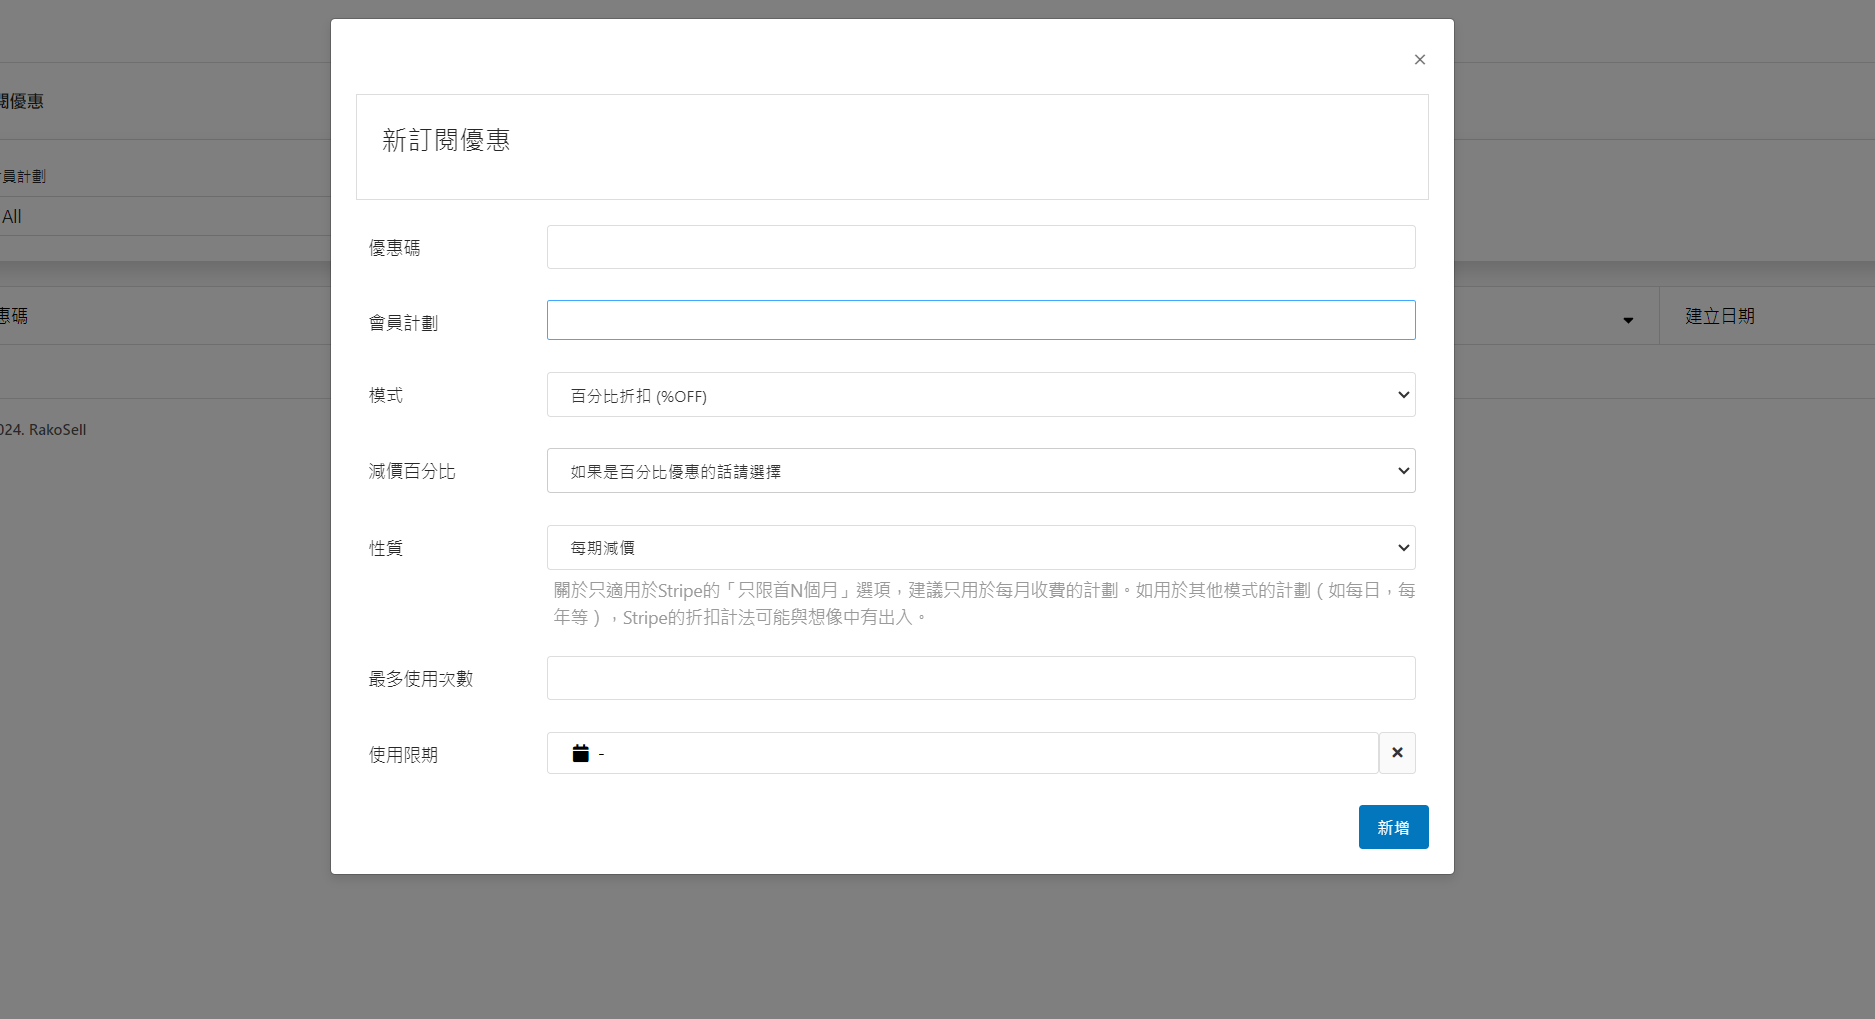
Task: Click the 建立日期 column header
Action: (1719, 316)
